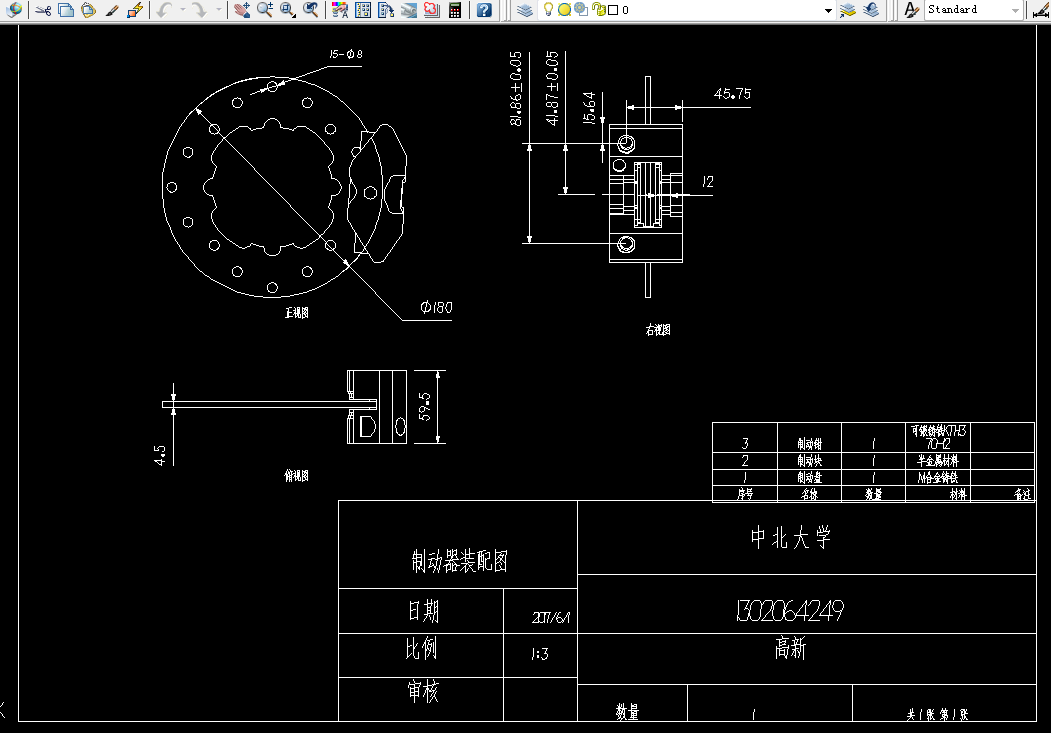The width and height of the screenshot is (1051, 733).
Task: Click the Zoom Window tool
Action: point(288,10)
